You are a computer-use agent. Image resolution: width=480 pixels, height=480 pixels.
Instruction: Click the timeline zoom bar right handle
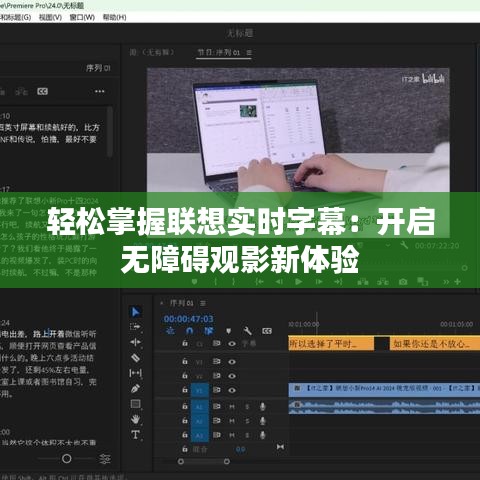(227, 461)
